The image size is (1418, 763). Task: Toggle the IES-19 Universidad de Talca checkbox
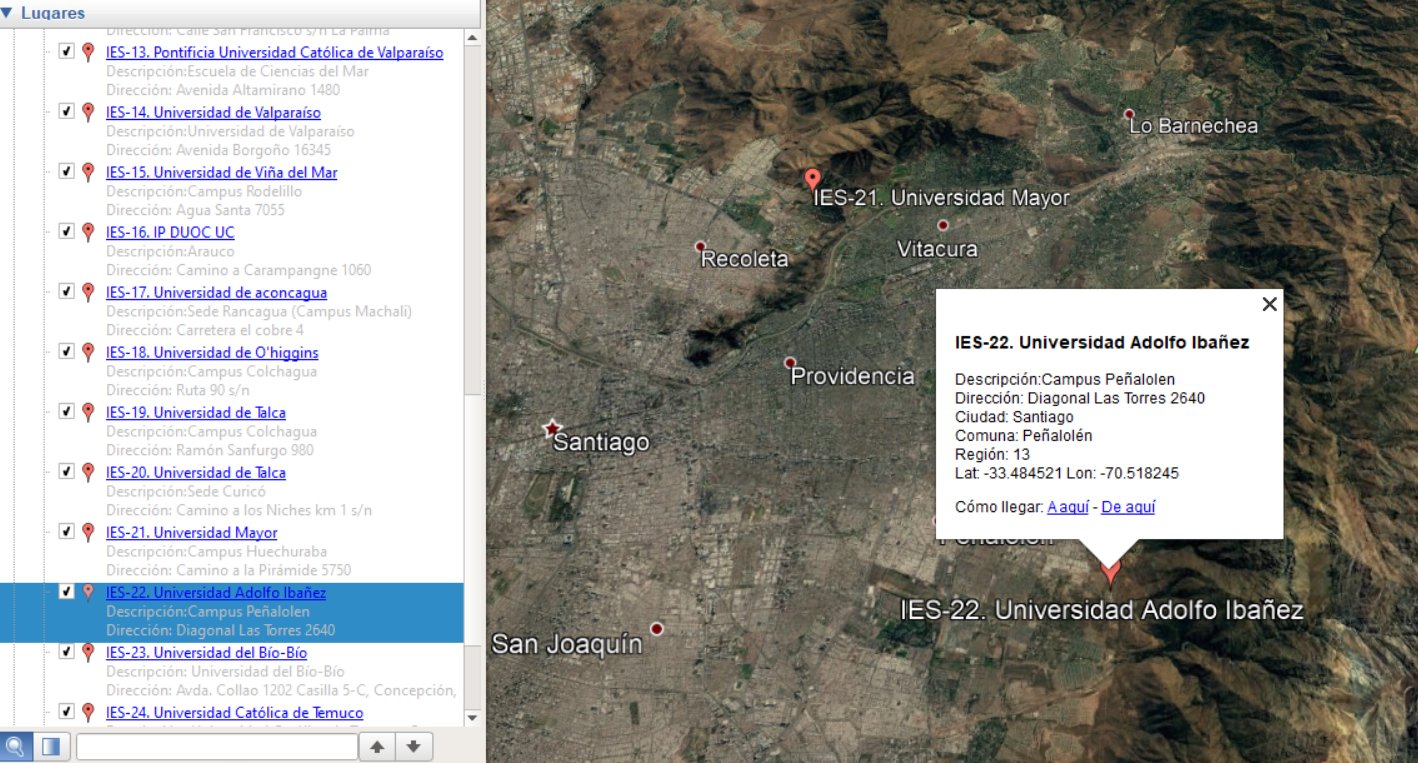[66, 411]
